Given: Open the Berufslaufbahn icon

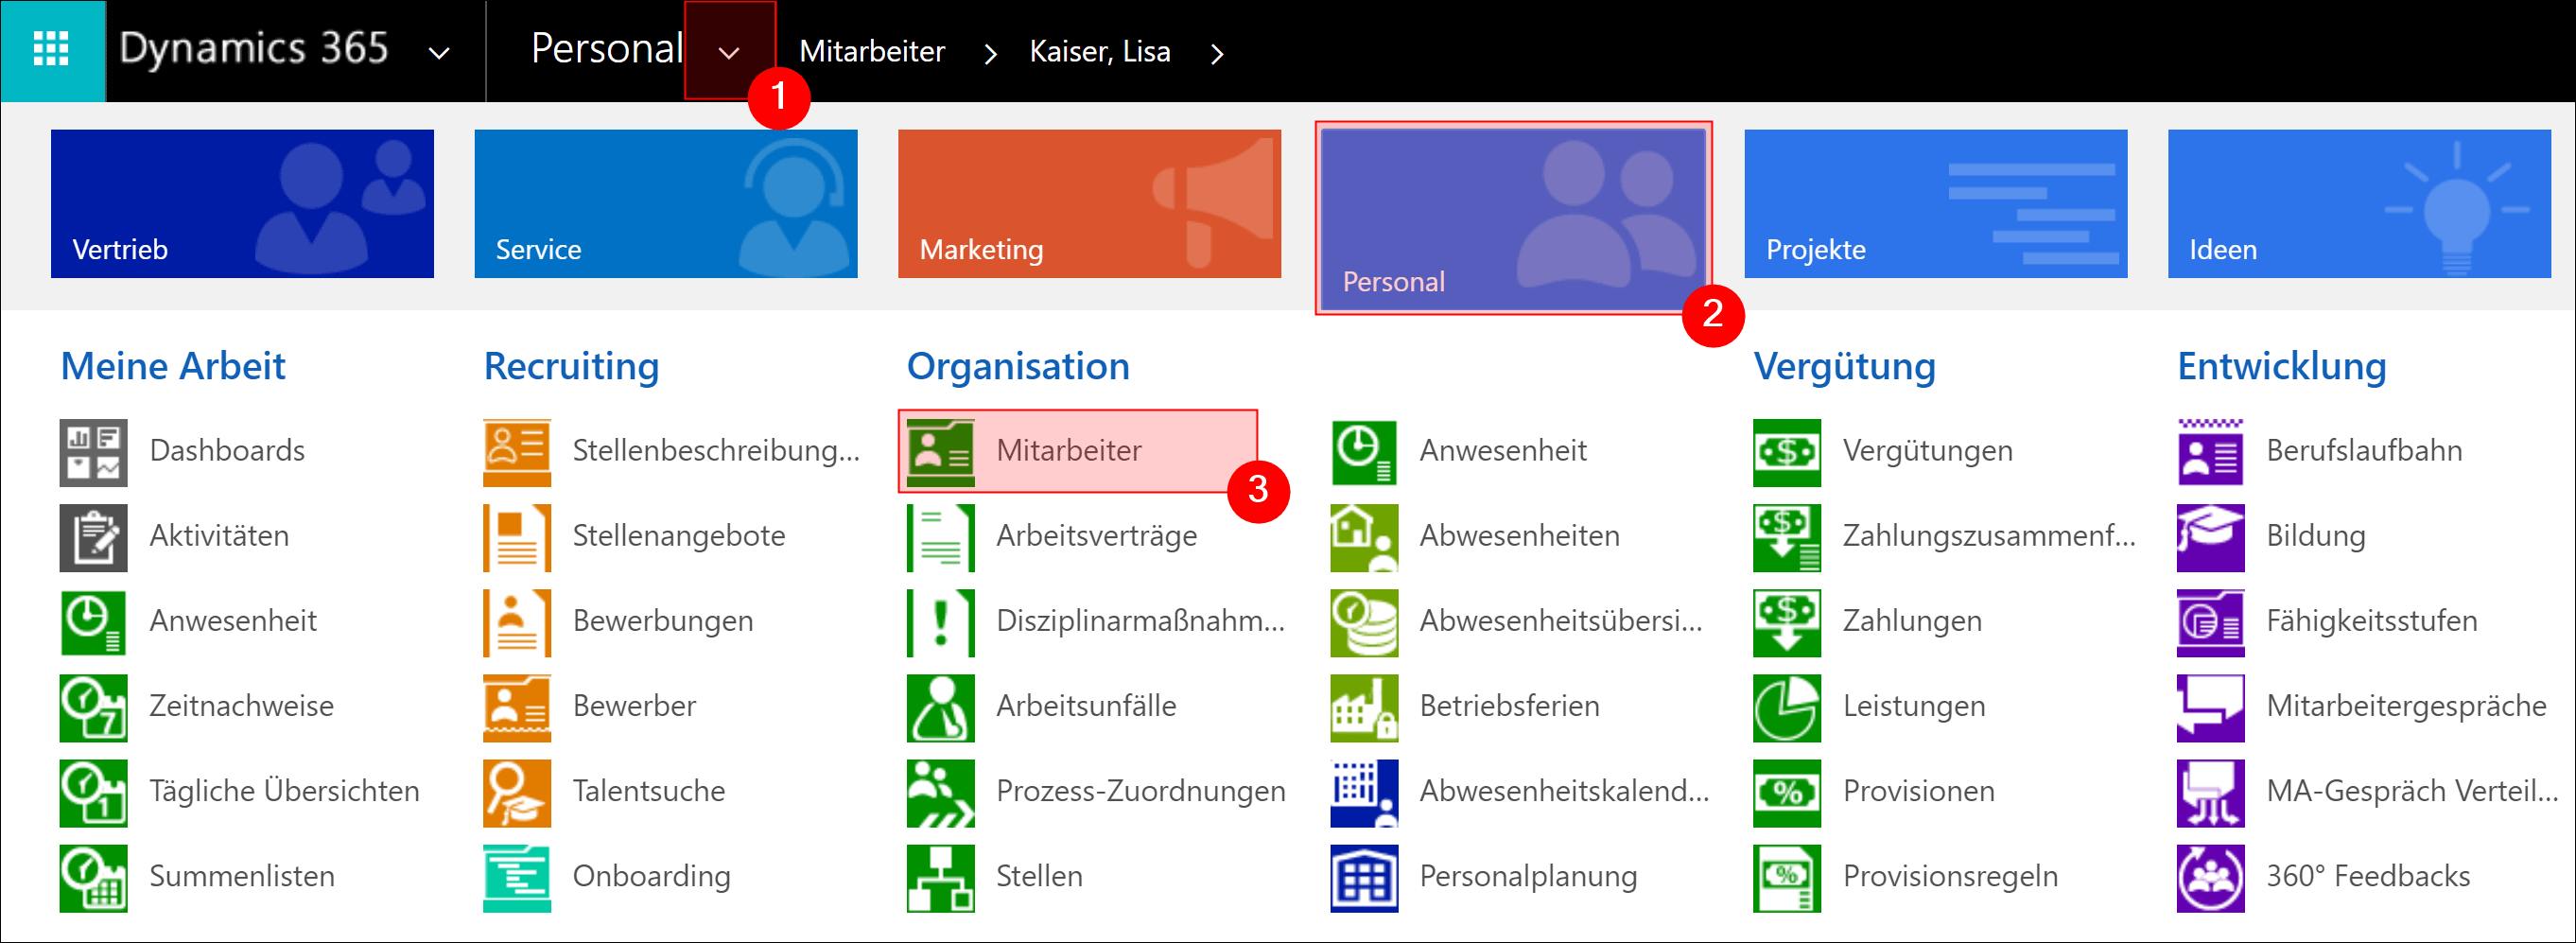Looking at the screenshot, I should [2211, 452].
